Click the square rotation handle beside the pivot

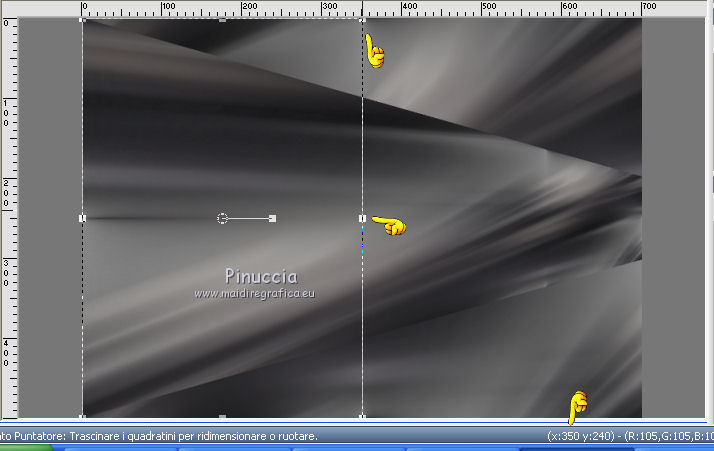click(272, 219)
